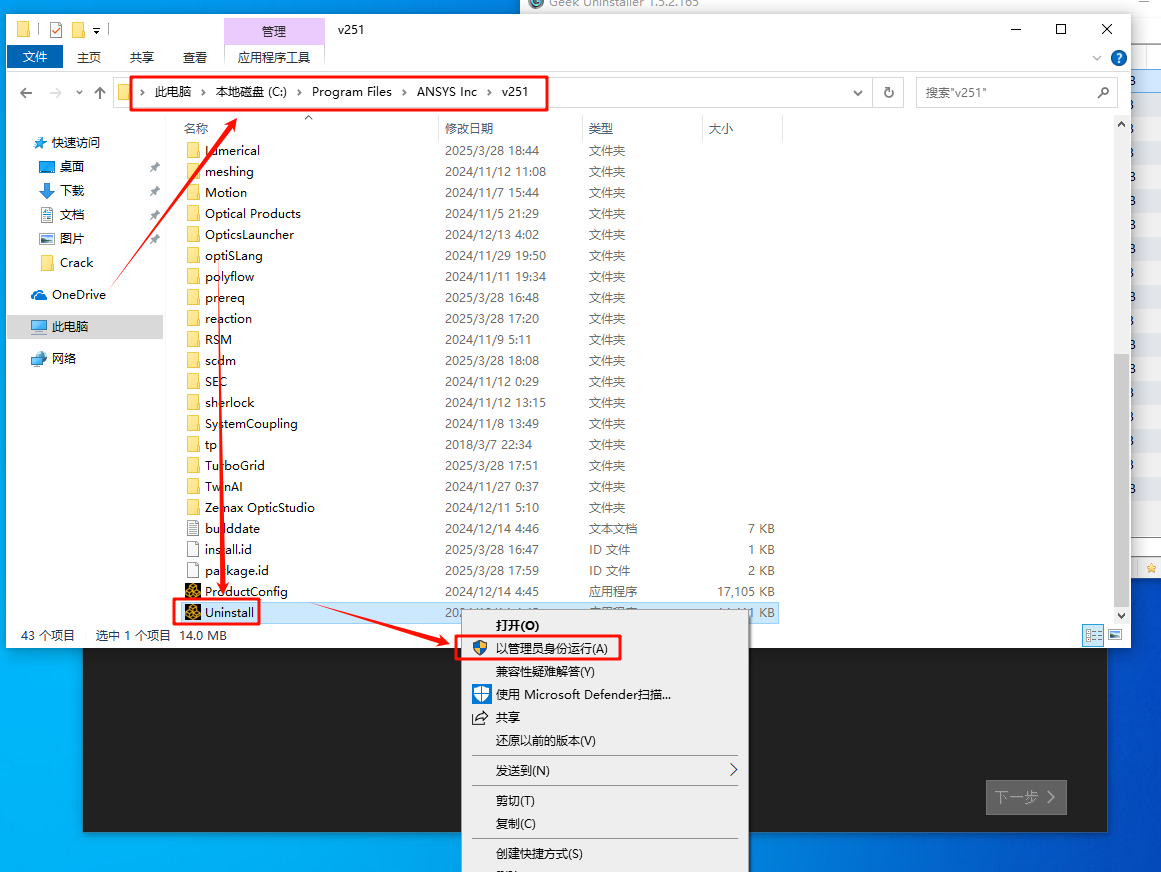Screen dimensions: 1161x872
Task: Select 网络 in the left sidebar
Action: click(64, 358)
